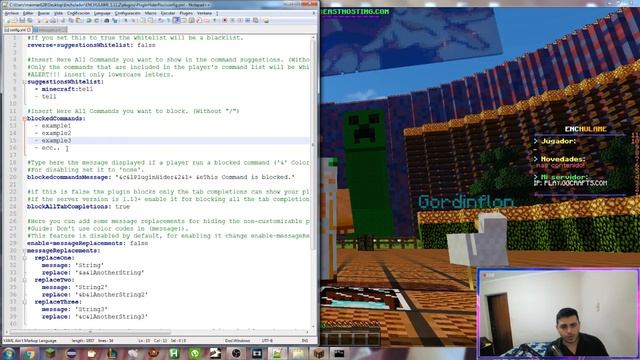Click the 'INS' status bar indicator

point(304,340)
